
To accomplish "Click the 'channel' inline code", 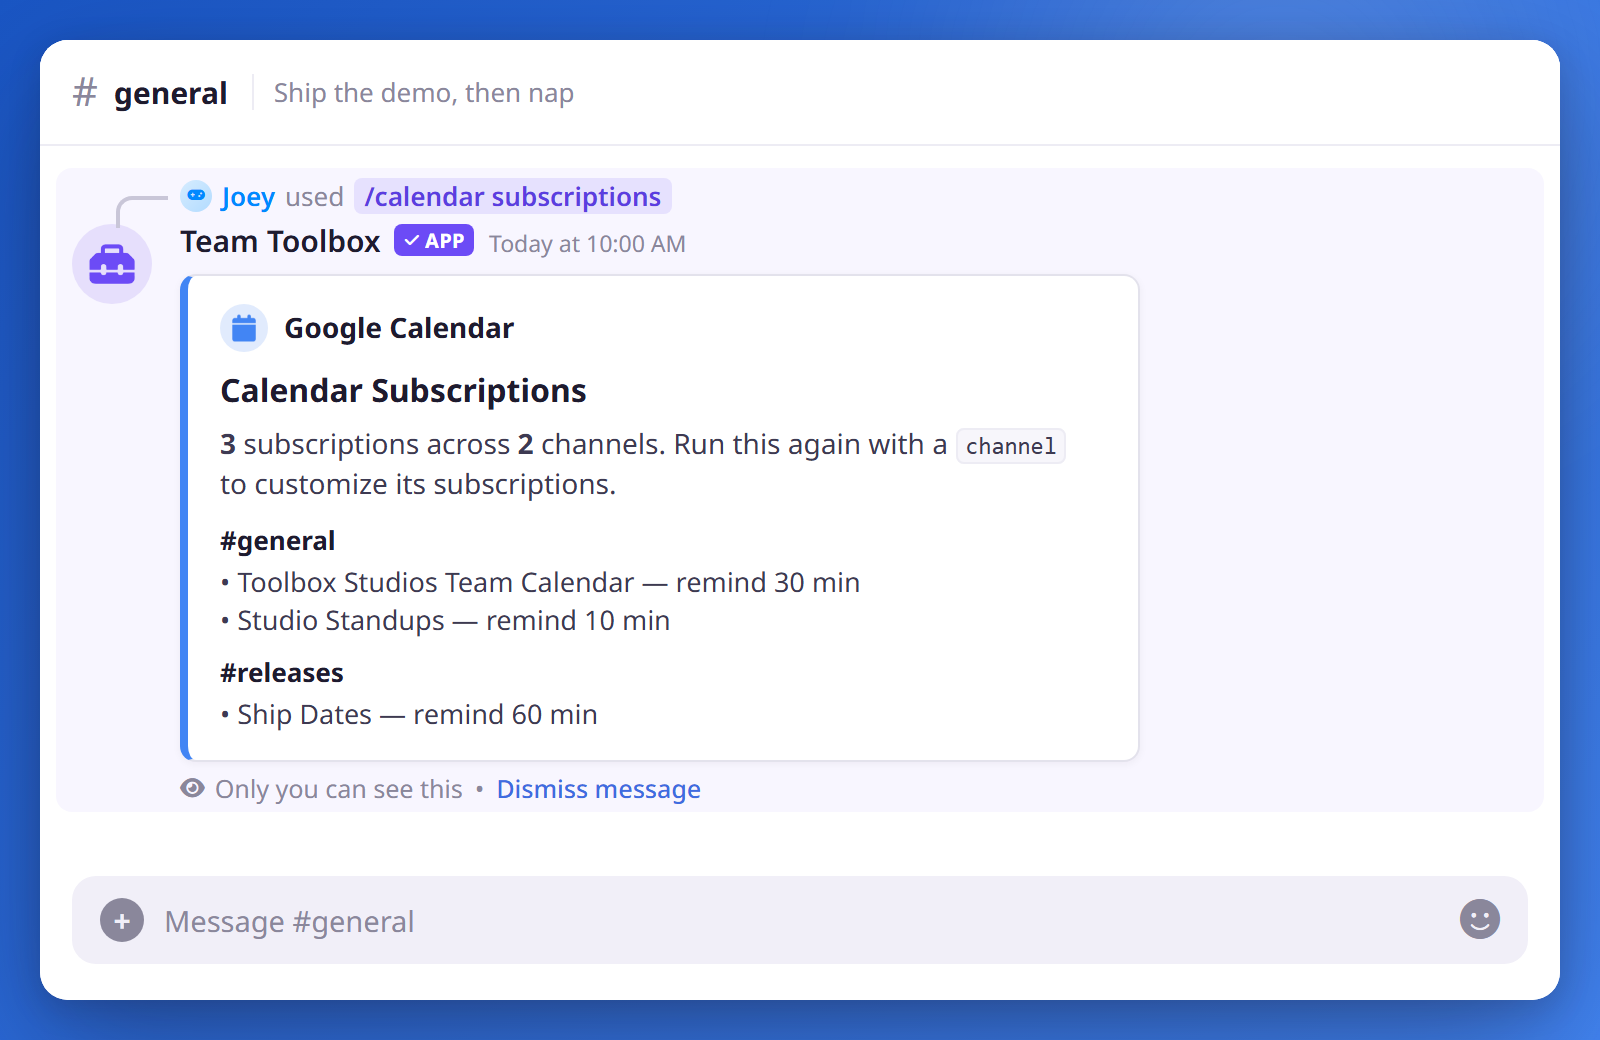I will pyautogui.click(x=1011, y=446).
